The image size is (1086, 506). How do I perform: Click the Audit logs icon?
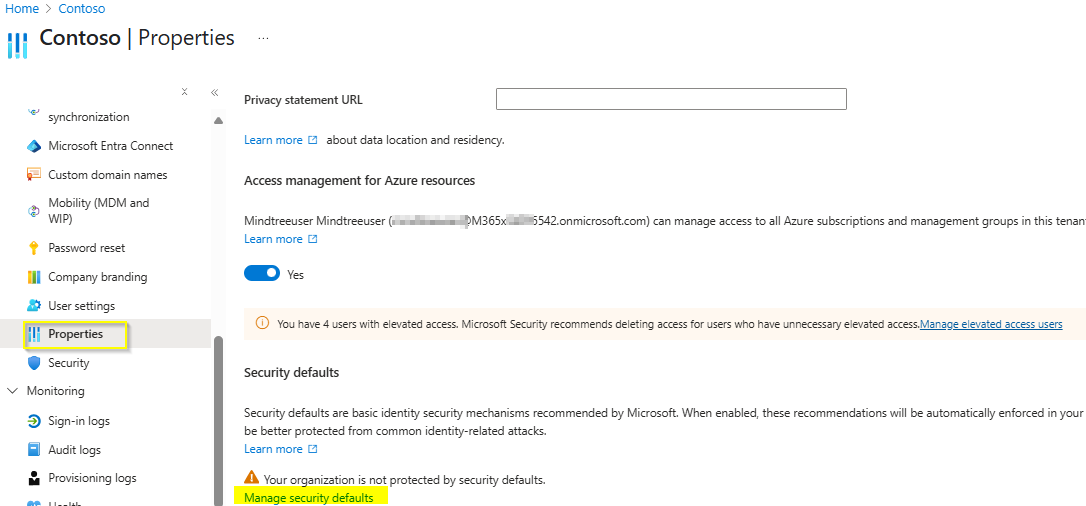point(34,450)
